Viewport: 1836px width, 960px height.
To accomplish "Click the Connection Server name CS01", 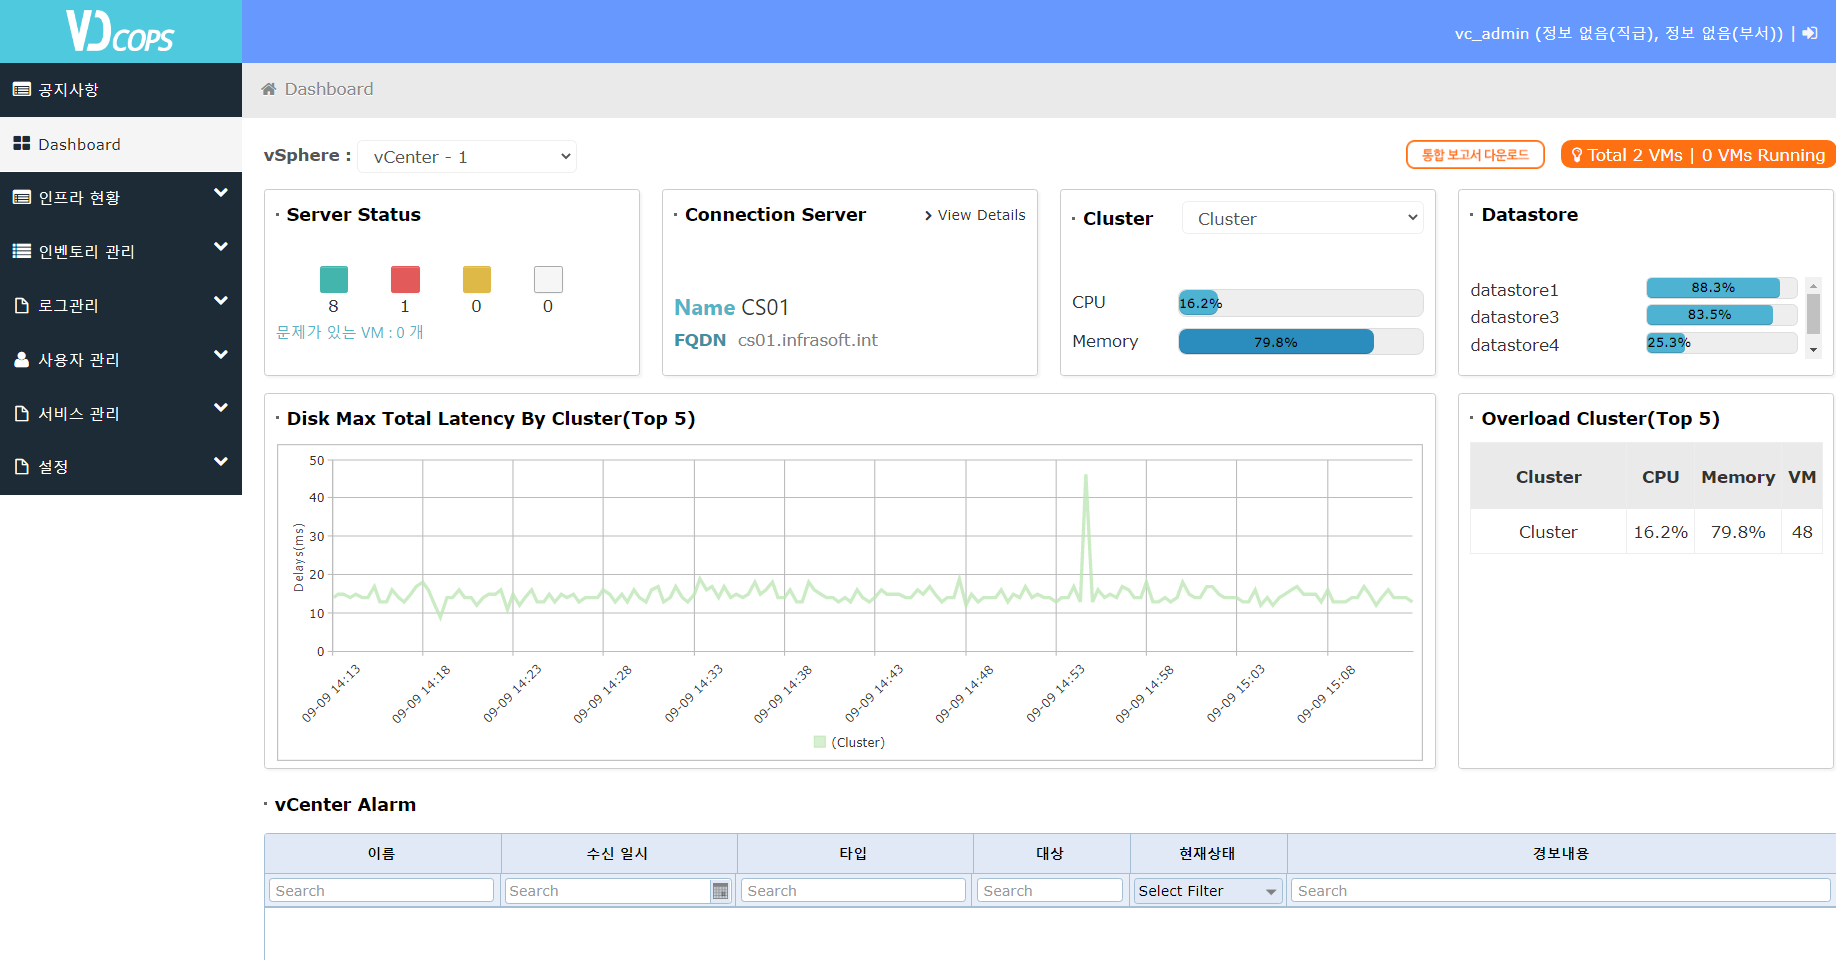I will 765,307.
